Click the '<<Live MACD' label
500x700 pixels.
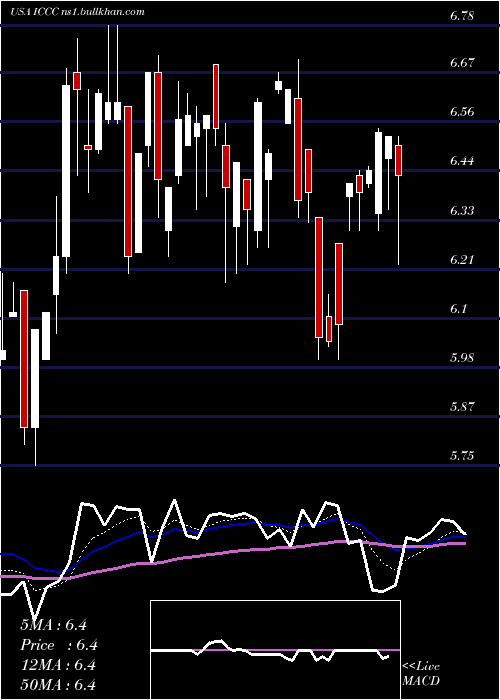421,674
